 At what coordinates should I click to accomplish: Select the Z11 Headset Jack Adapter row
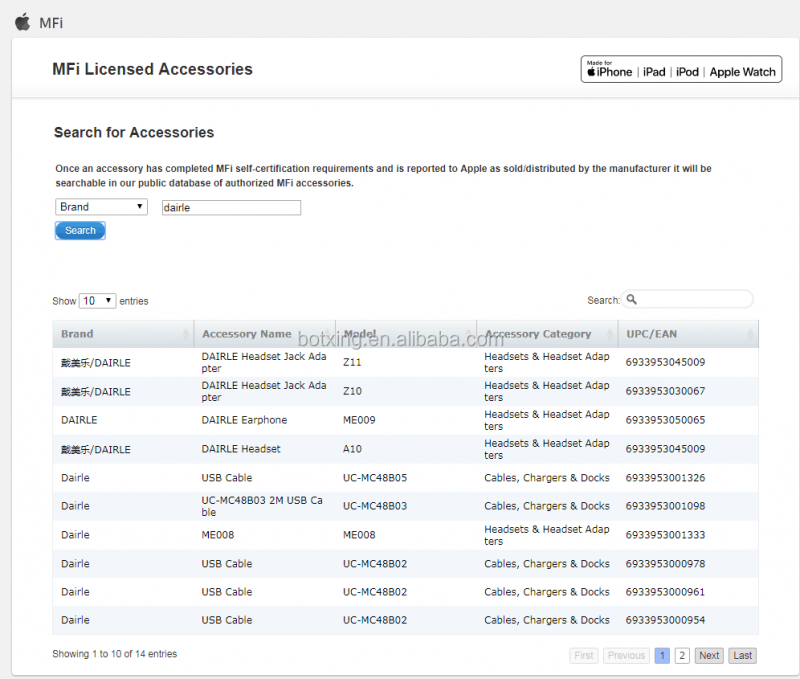tap(405, 362)
